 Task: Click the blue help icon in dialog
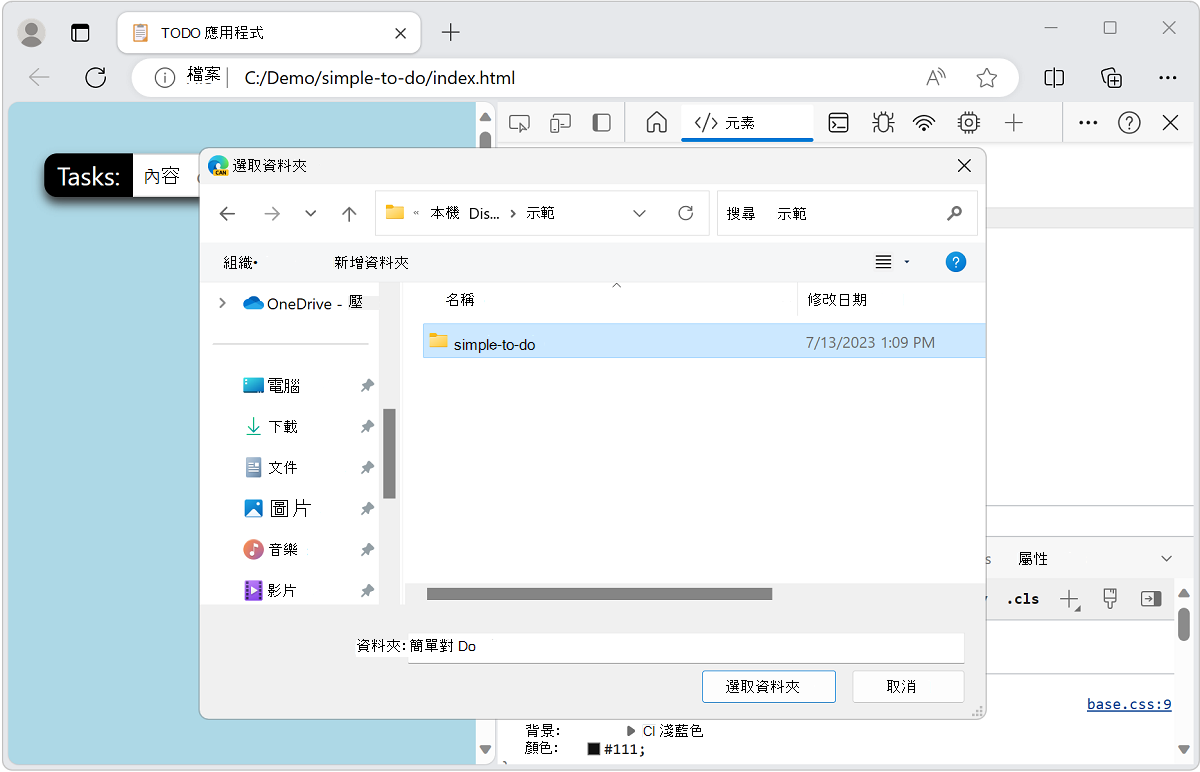[956, 262]
